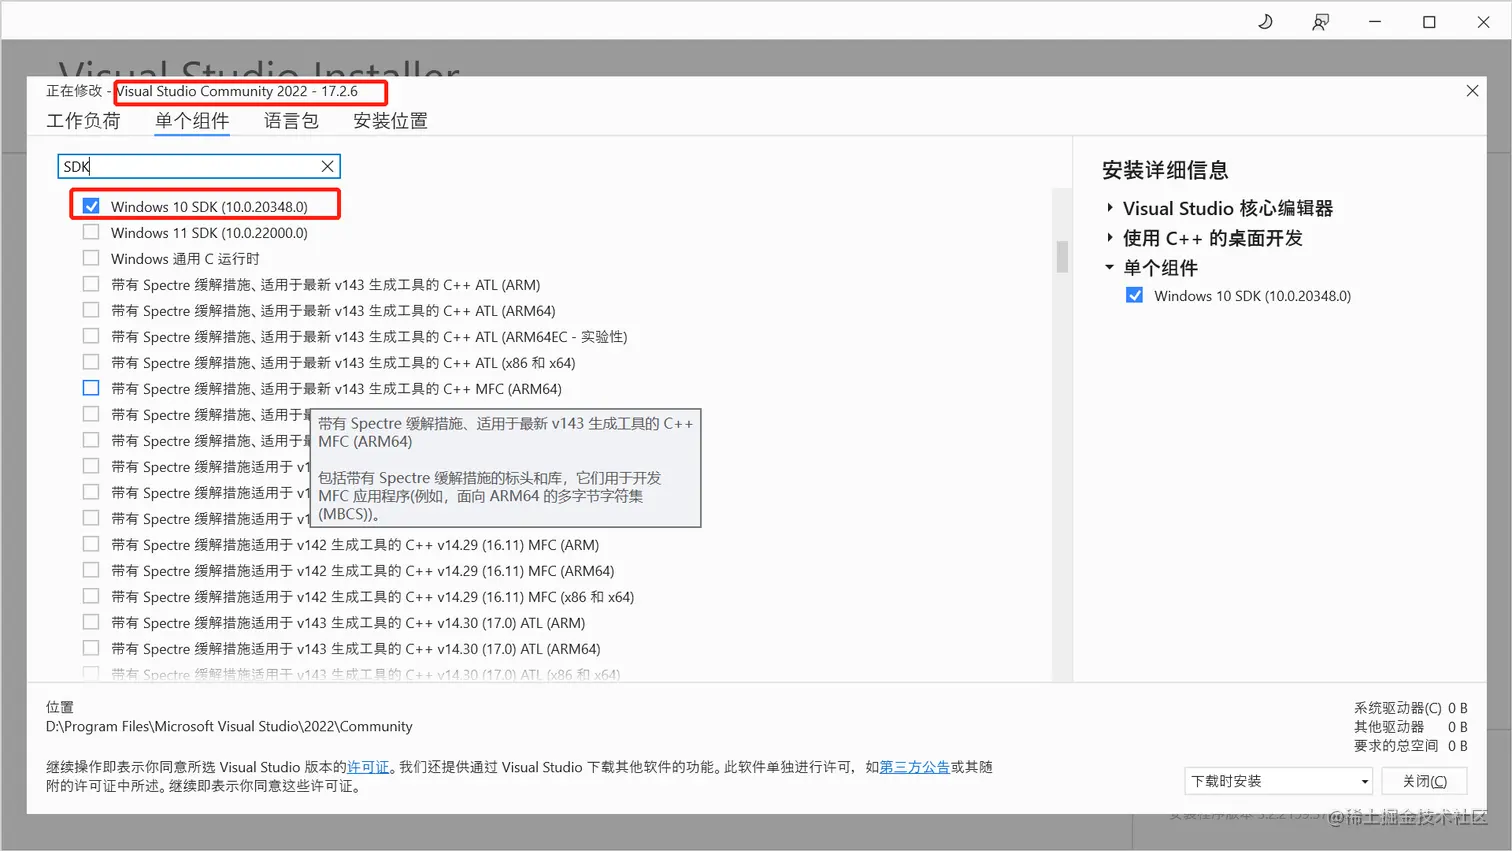This screenshot has width=1512, height=851.
Task: Check Windows 通用 C 运行时
Action: coord(91,258)
